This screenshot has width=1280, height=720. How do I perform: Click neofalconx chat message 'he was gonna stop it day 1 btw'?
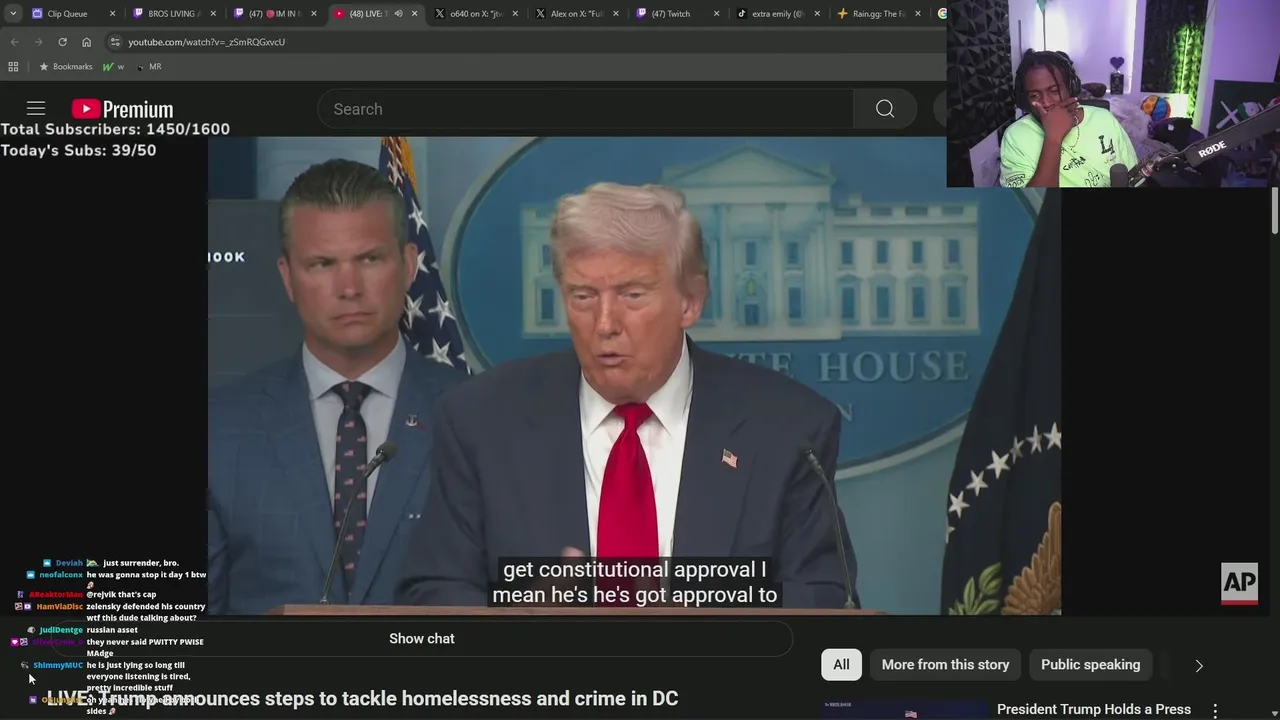[x=146, y=575]
